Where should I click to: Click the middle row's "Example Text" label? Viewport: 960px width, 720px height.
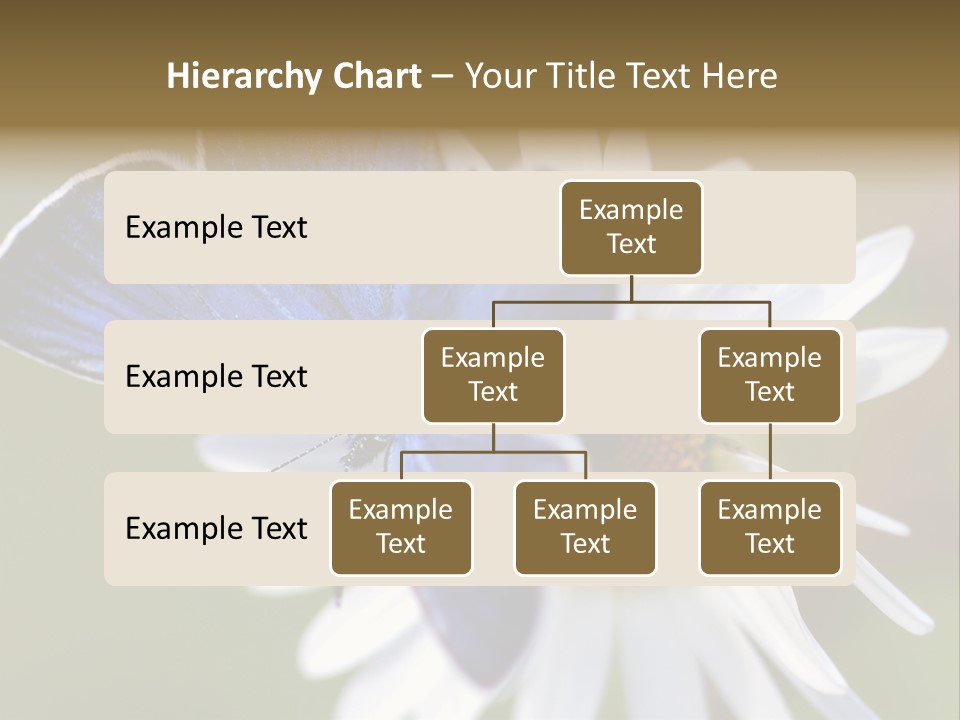[216, 376]
